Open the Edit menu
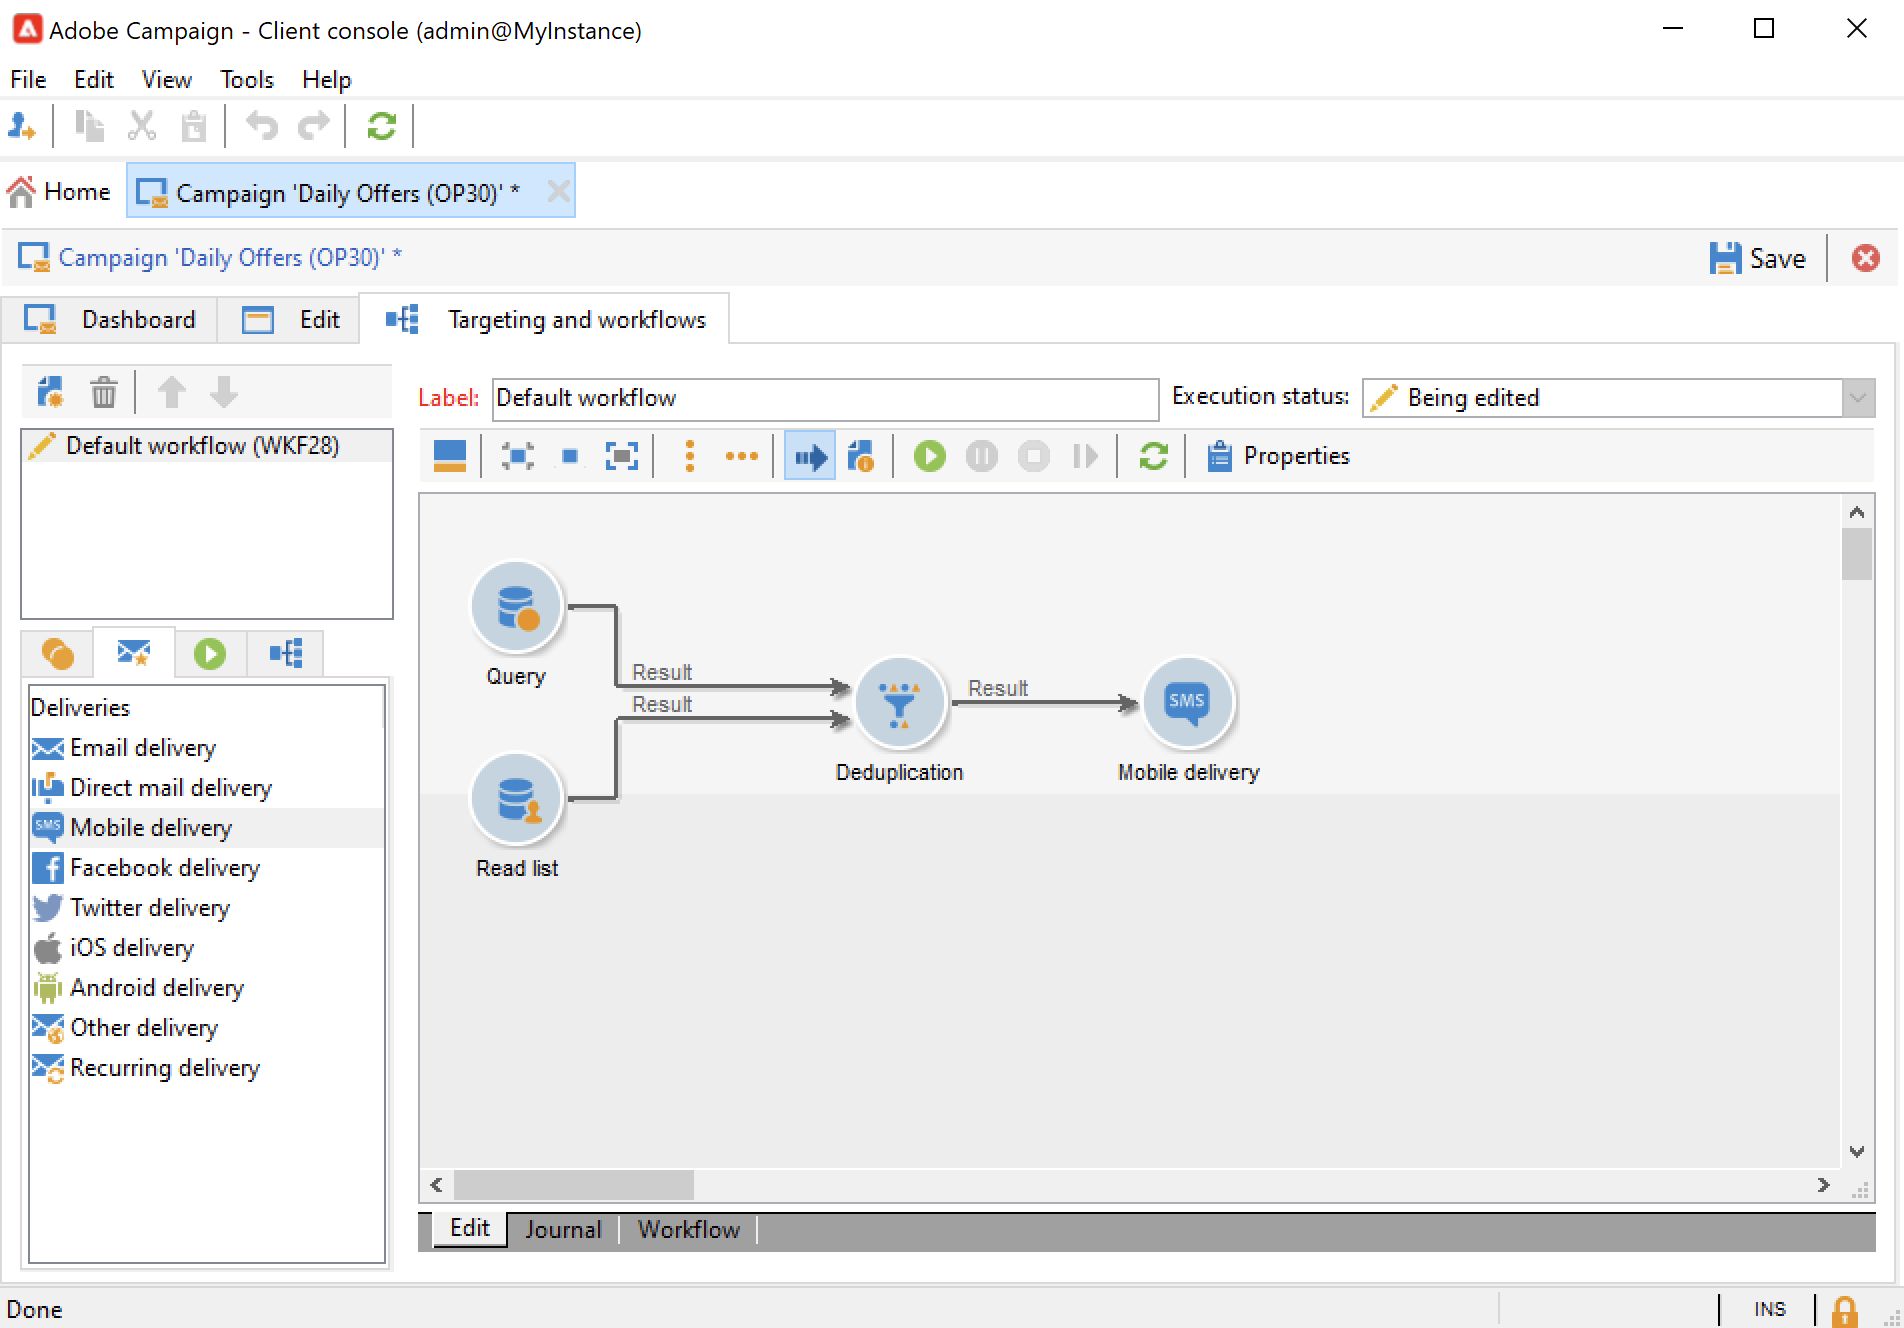This screenshot has width=1904, height=1328. coord(94,80)
